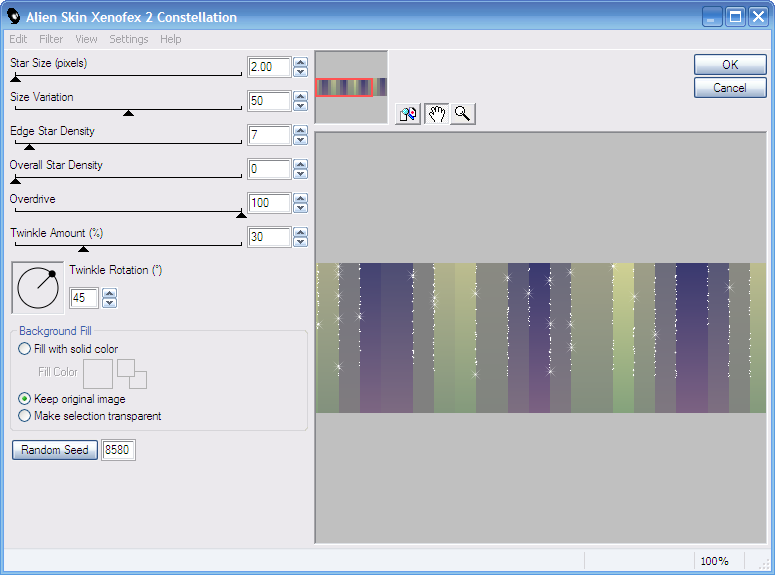
Task: Select Keep original image option
Action: [24, 398]
